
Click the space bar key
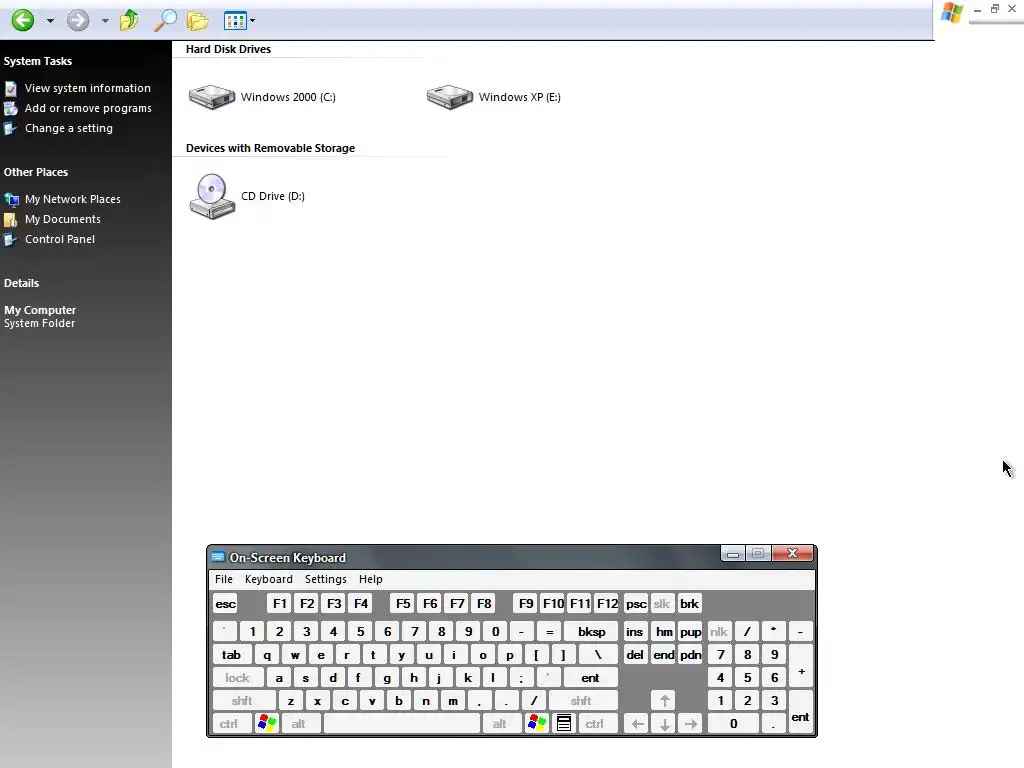402,724
